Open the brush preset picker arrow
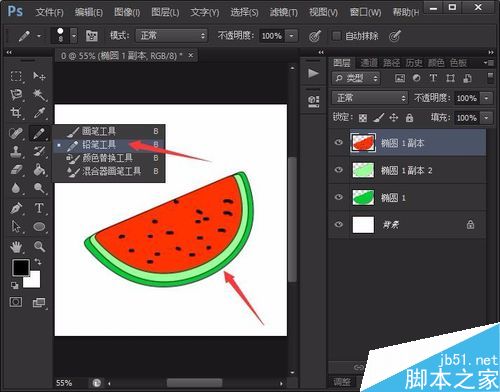Viewport: 500px width, 392px height. 74,35
